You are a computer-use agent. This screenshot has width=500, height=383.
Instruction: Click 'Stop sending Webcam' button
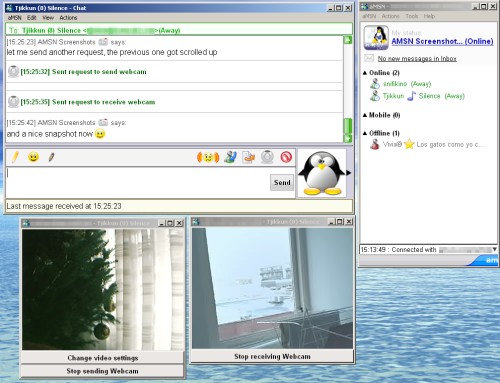(x=102, y=371)
